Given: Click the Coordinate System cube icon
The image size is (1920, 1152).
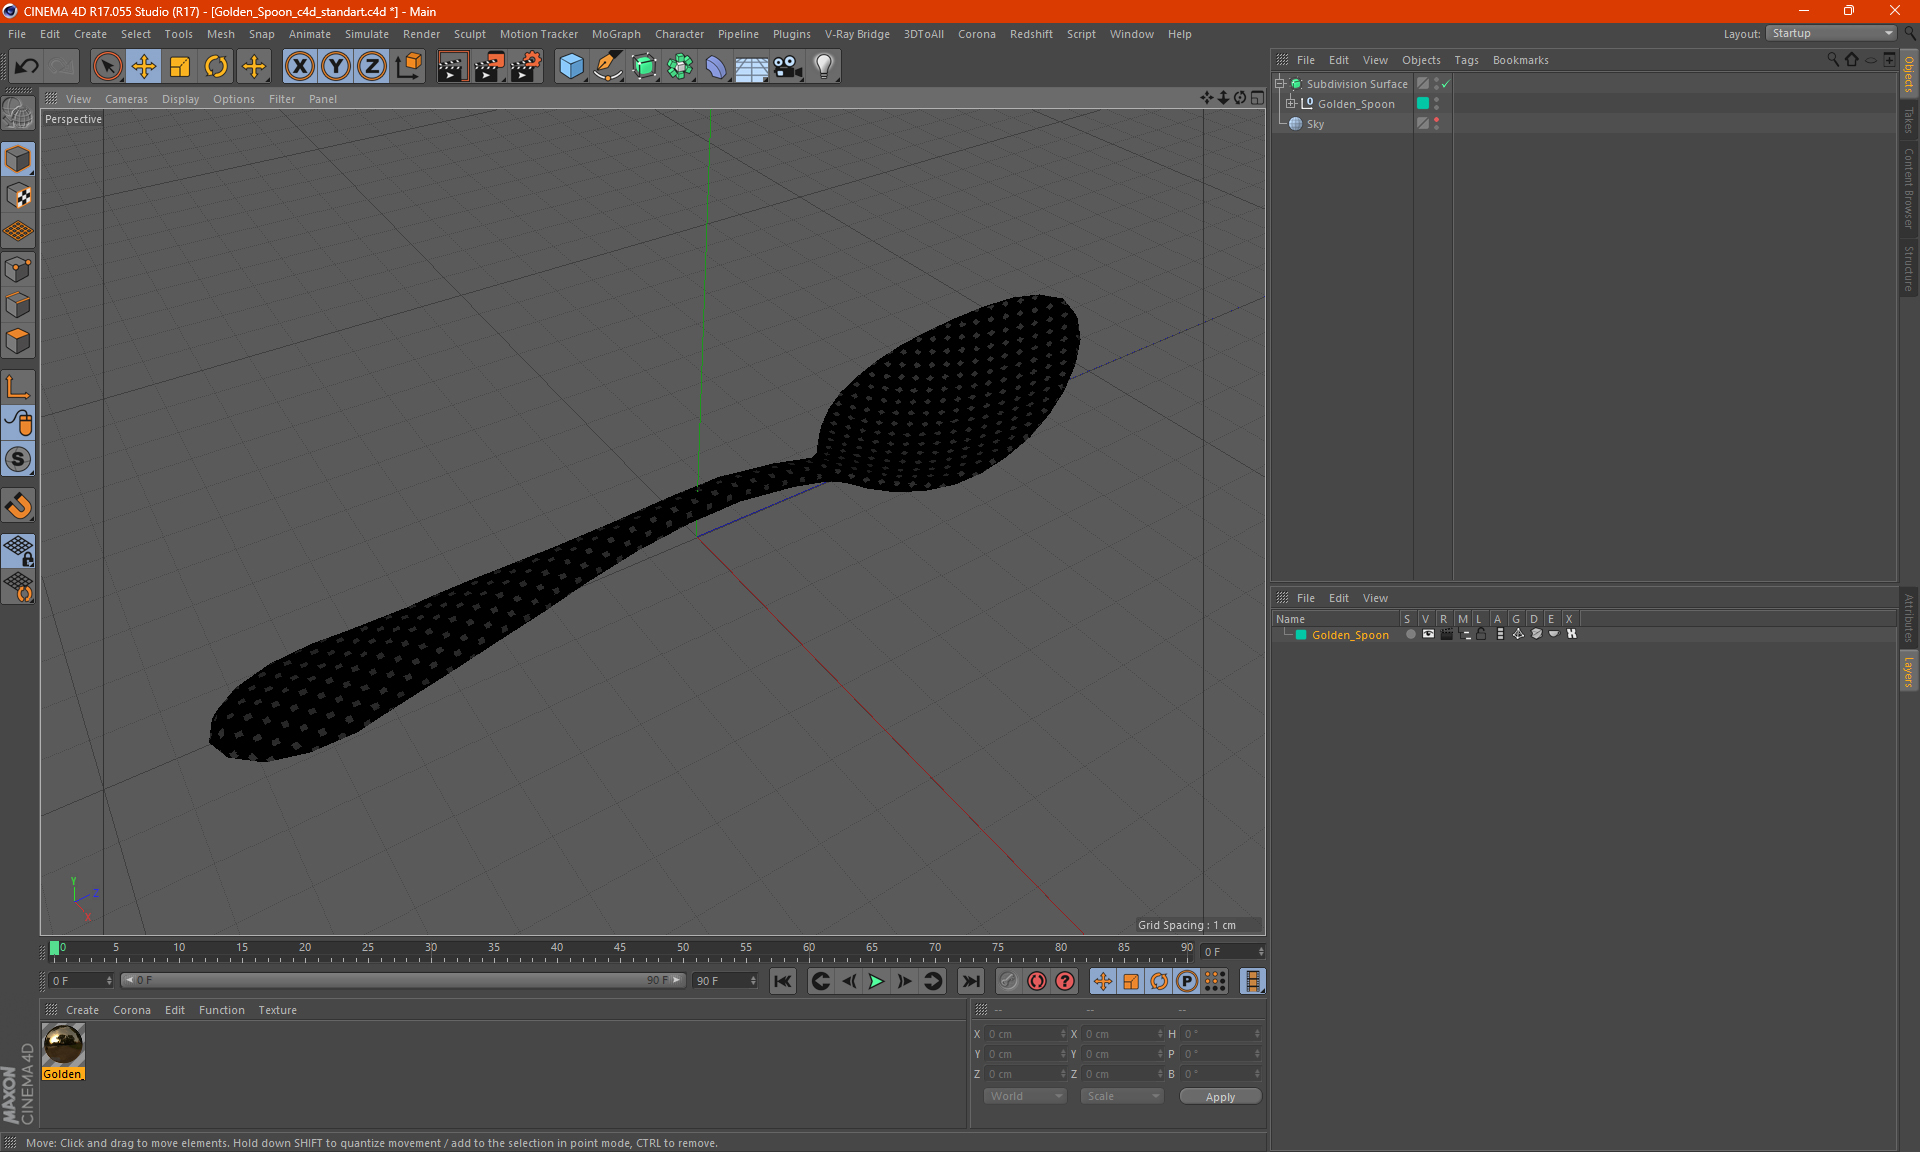Looking at the screenshot, I should (x=408, y=67).
